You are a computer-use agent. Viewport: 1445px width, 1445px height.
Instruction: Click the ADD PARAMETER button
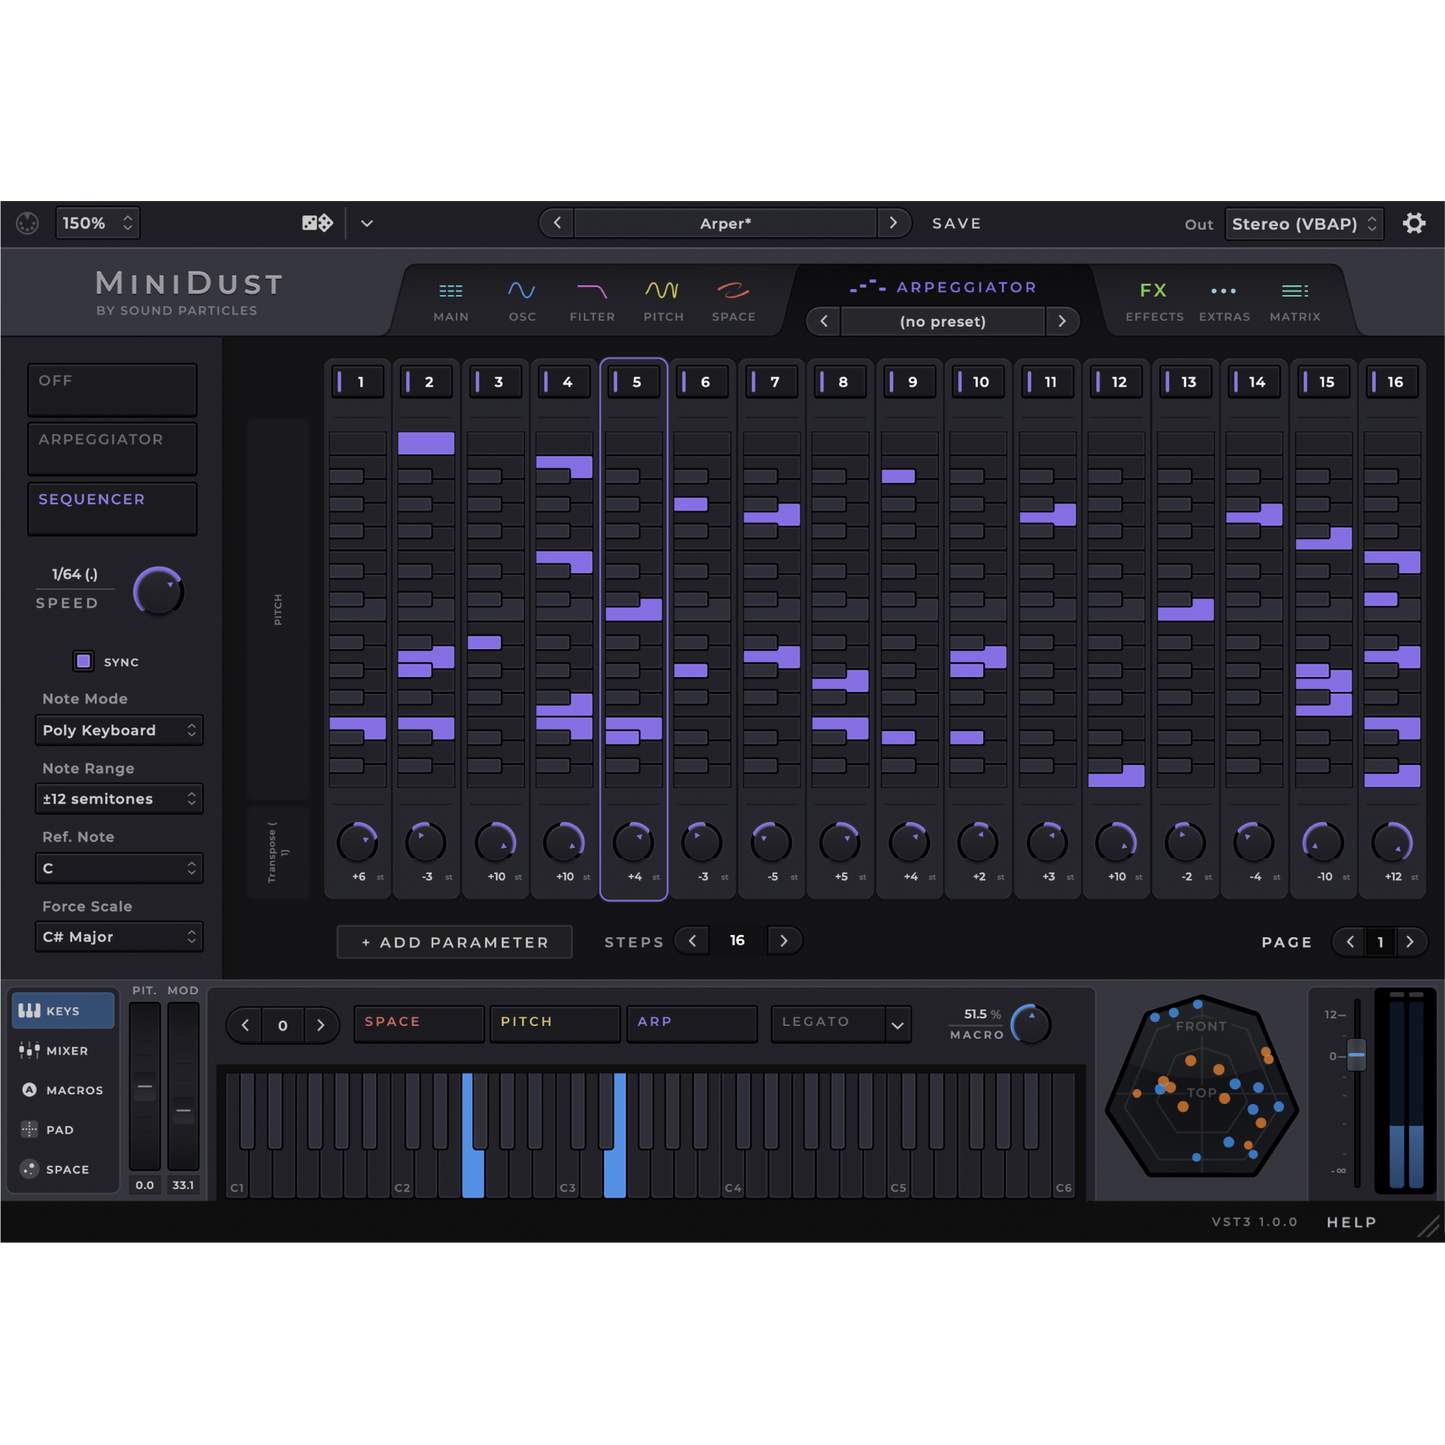pyautogui.click(x=454, y=942)
